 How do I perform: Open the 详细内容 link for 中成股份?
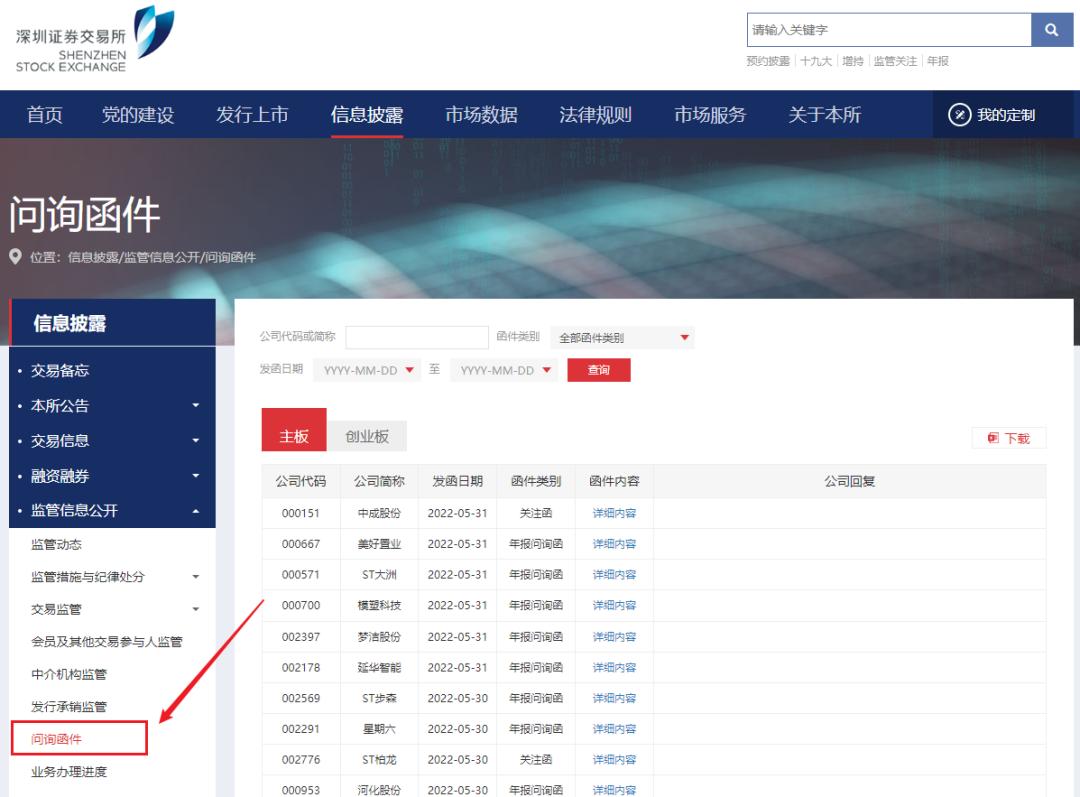pyautogui.click(x=619, y=513)
